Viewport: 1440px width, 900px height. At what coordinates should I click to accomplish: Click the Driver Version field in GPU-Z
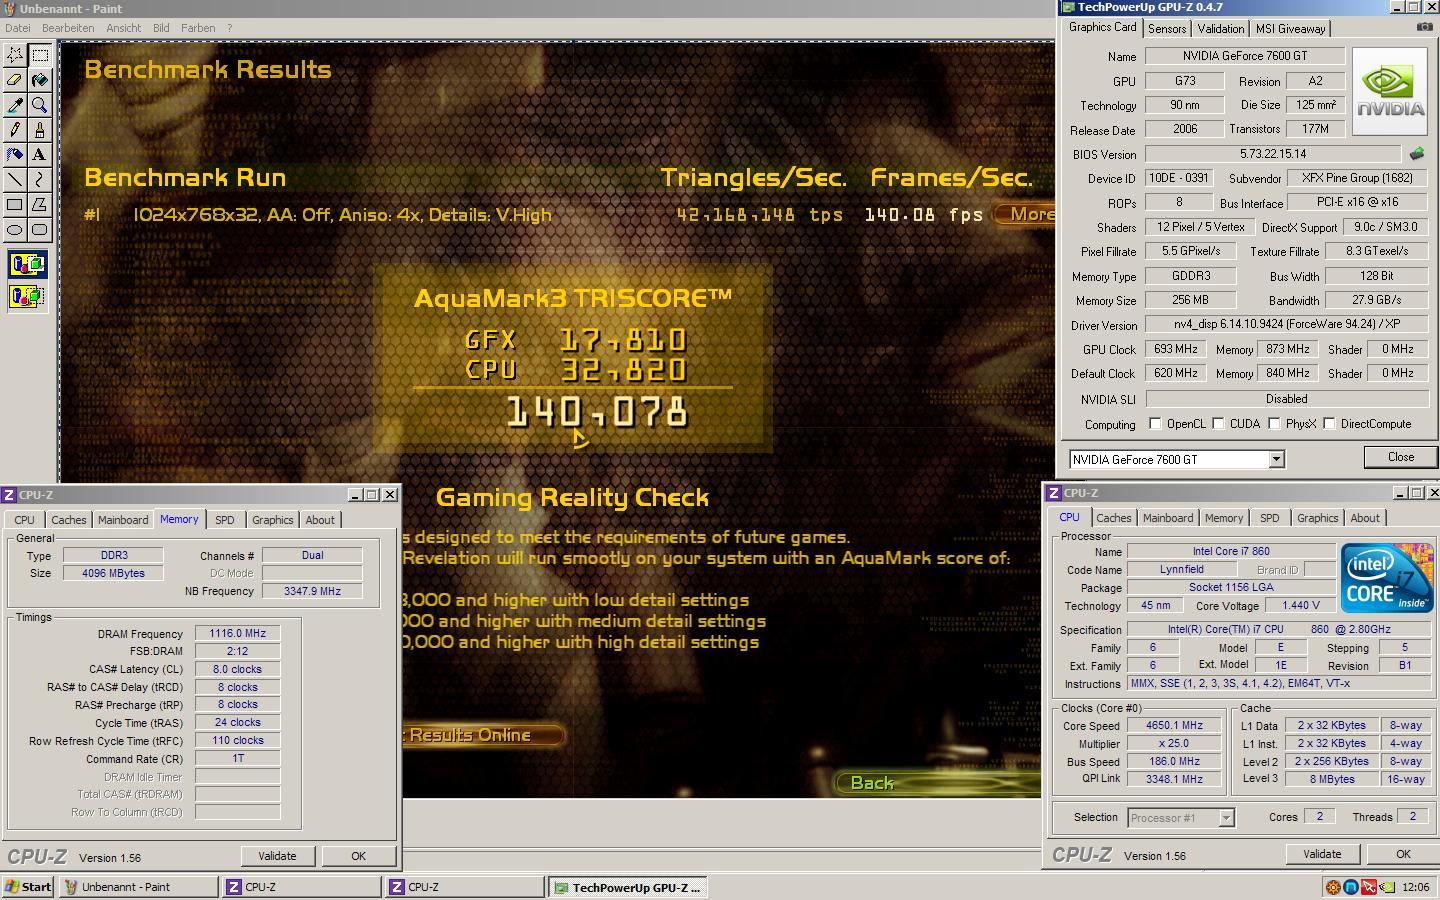point(1287,325)
